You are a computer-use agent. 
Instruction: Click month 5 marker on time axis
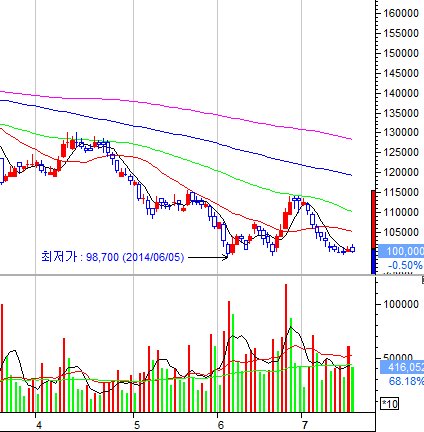[x=136, y=425]
